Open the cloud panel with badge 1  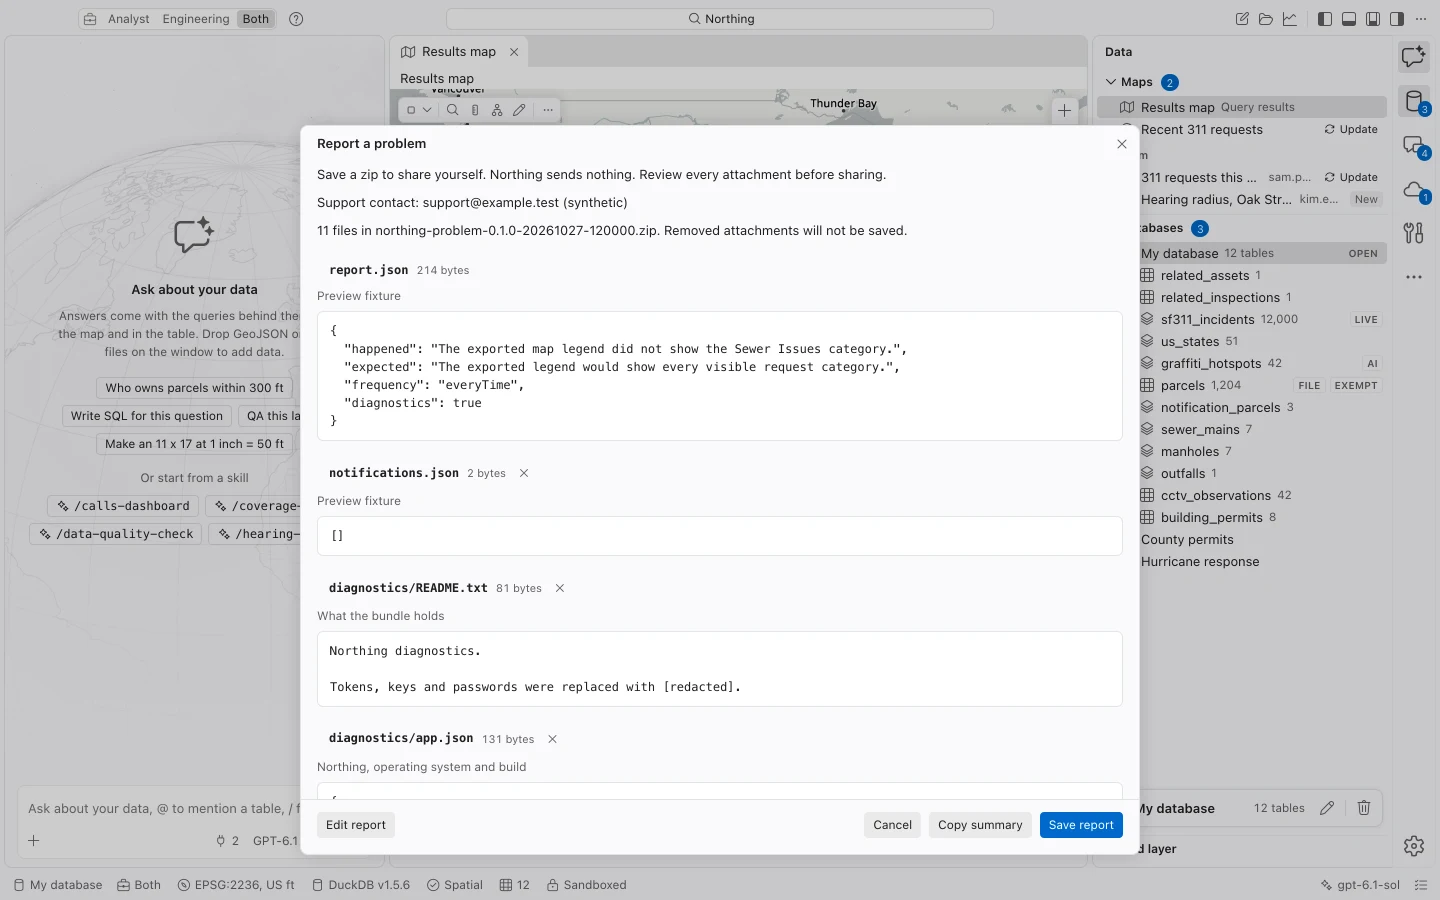[1414, 190]
